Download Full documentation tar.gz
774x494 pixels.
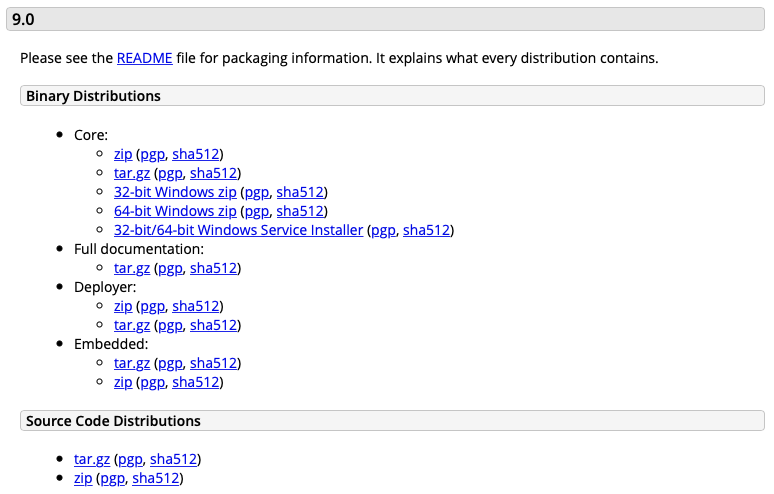(x=132, y=268)
